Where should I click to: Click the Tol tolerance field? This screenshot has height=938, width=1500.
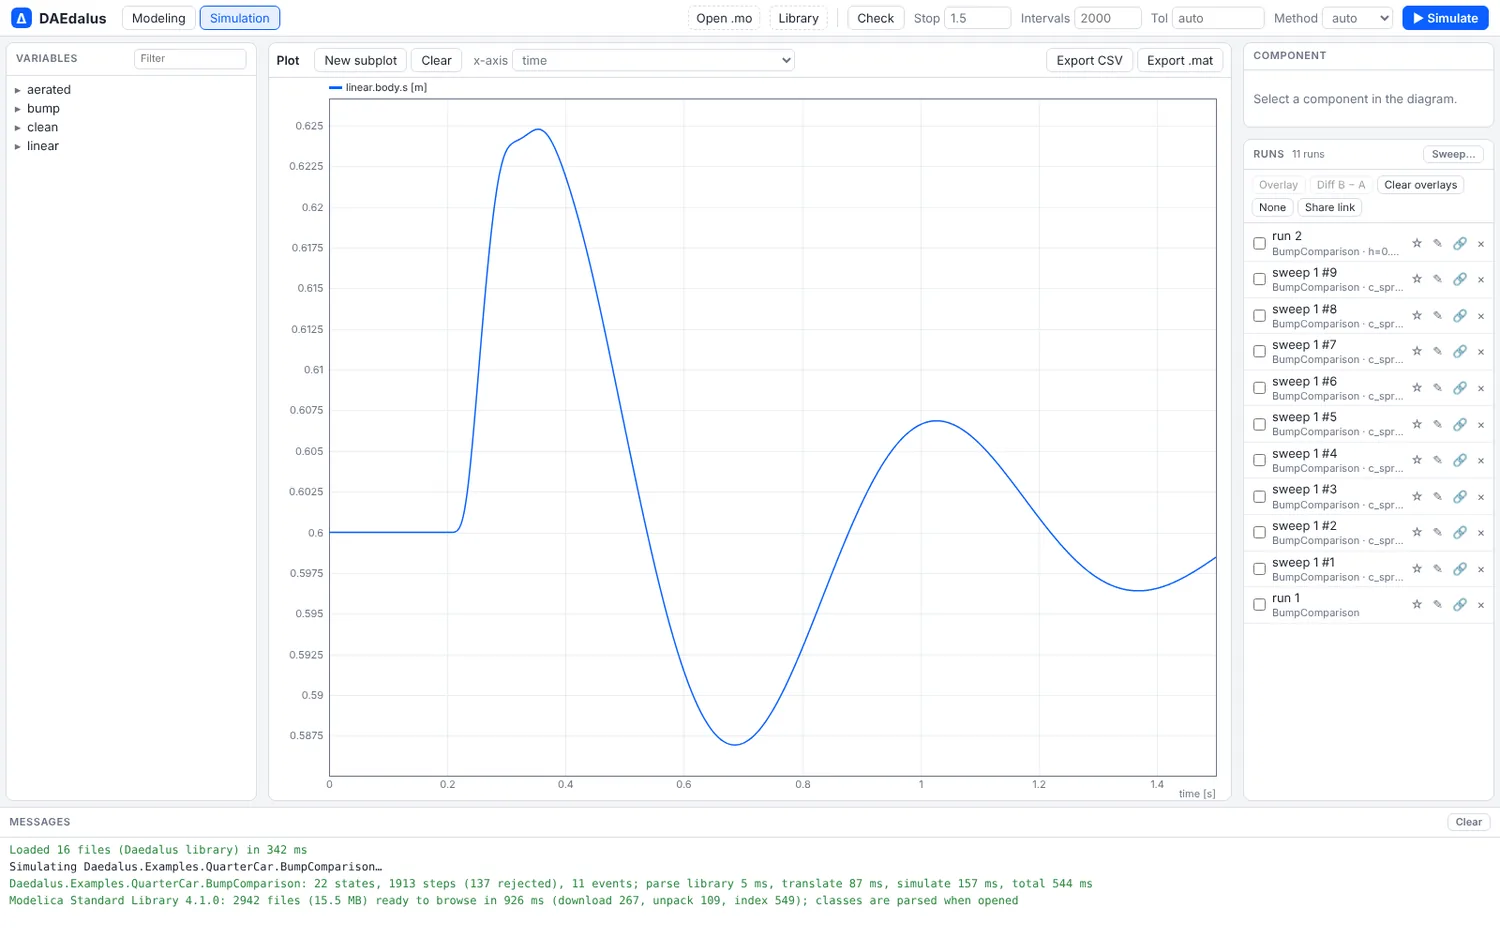[1218, 18]
